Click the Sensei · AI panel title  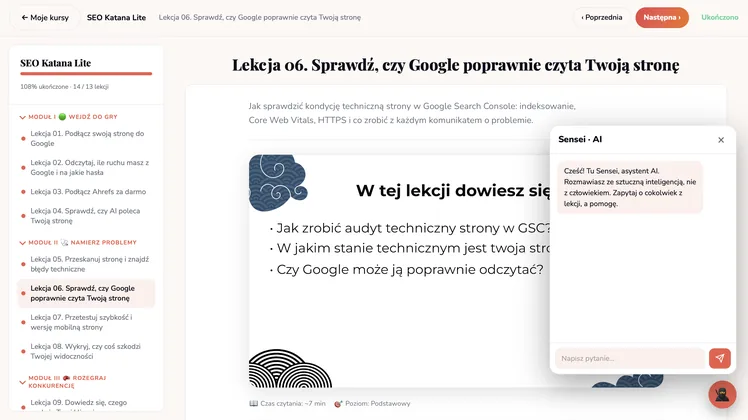[x=580, y=139]
